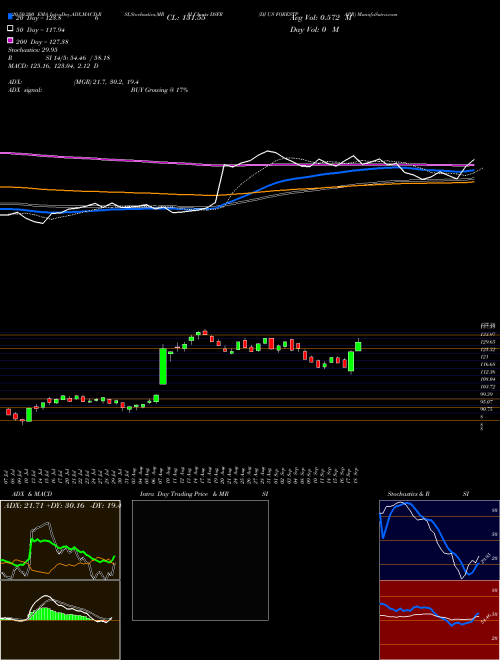The height and width of the screenshot is (660, 500).
Task: Open the red RSI chart panel
Action: [x=439, y=620]
